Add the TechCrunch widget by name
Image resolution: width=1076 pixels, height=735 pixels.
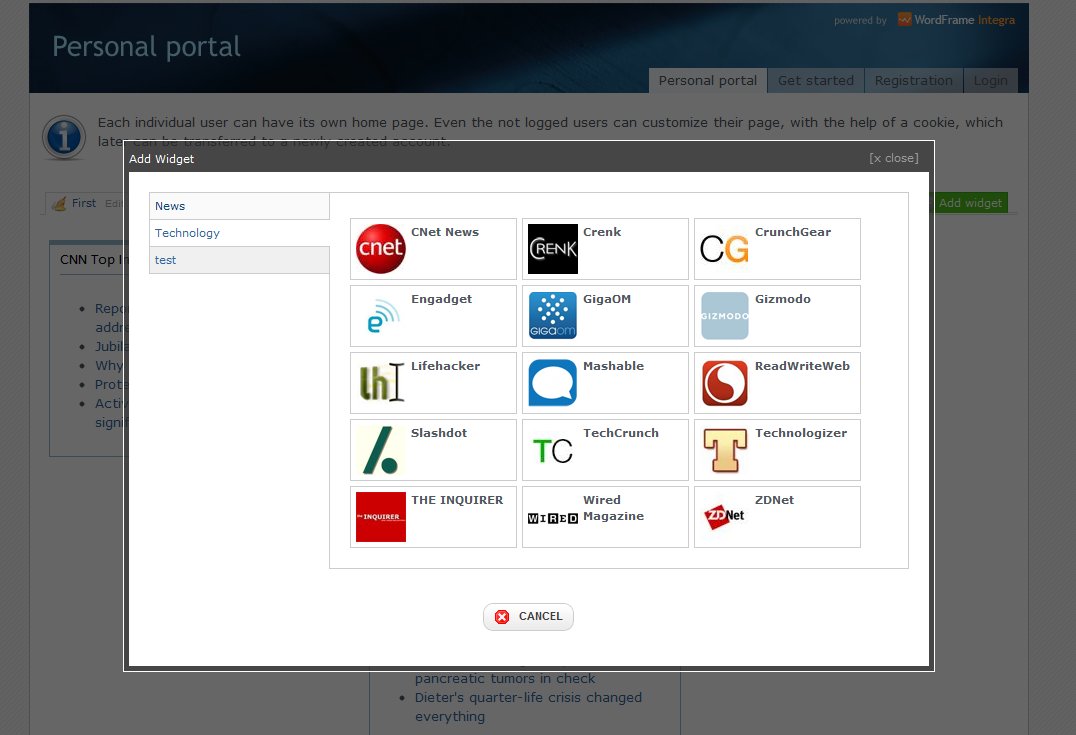coord(620,433)
